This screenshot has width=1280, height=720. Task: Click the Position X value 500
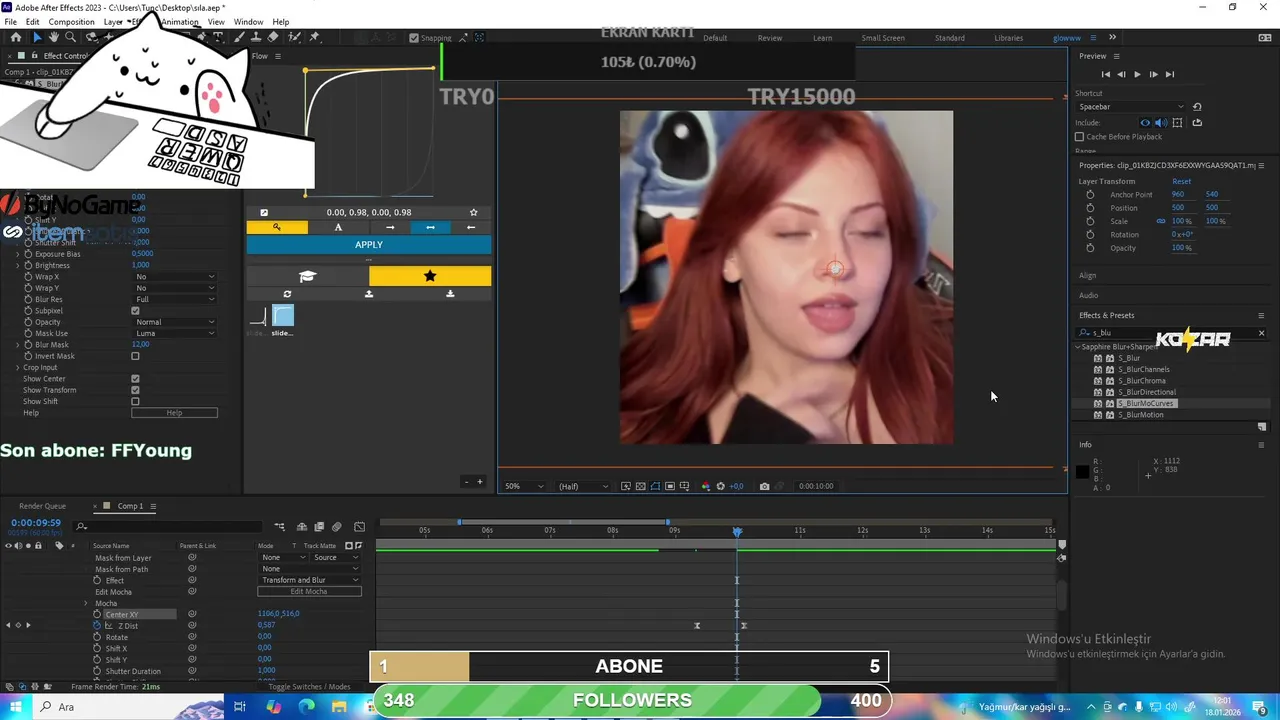(1178, 208)
